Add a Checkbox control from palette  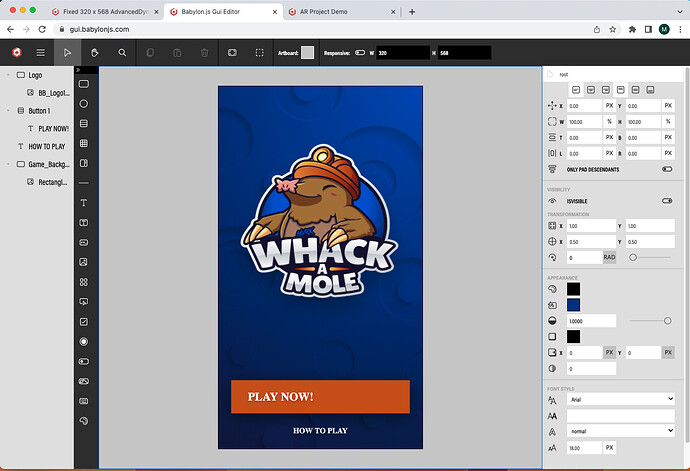(x=84, y=322)
